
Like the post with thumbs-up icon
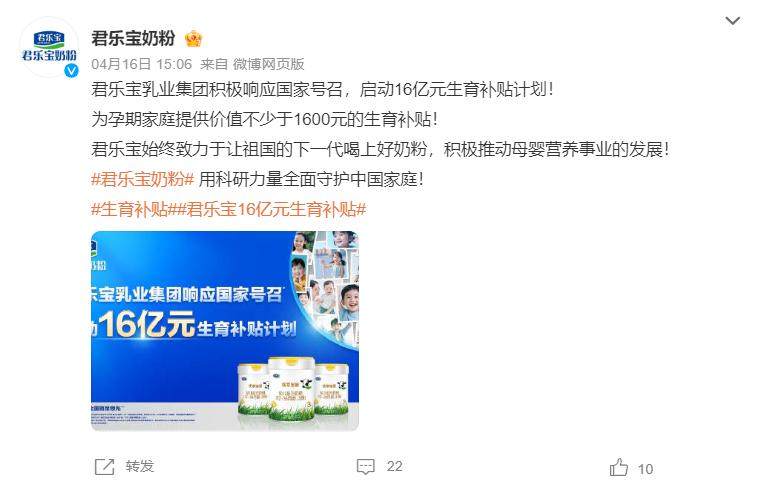[x=619, y=468]
